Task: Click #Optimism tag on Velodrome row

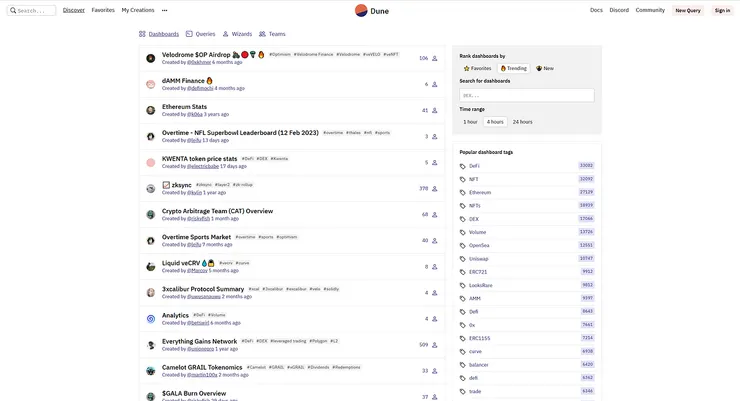Action: click(x=280, y=55)
